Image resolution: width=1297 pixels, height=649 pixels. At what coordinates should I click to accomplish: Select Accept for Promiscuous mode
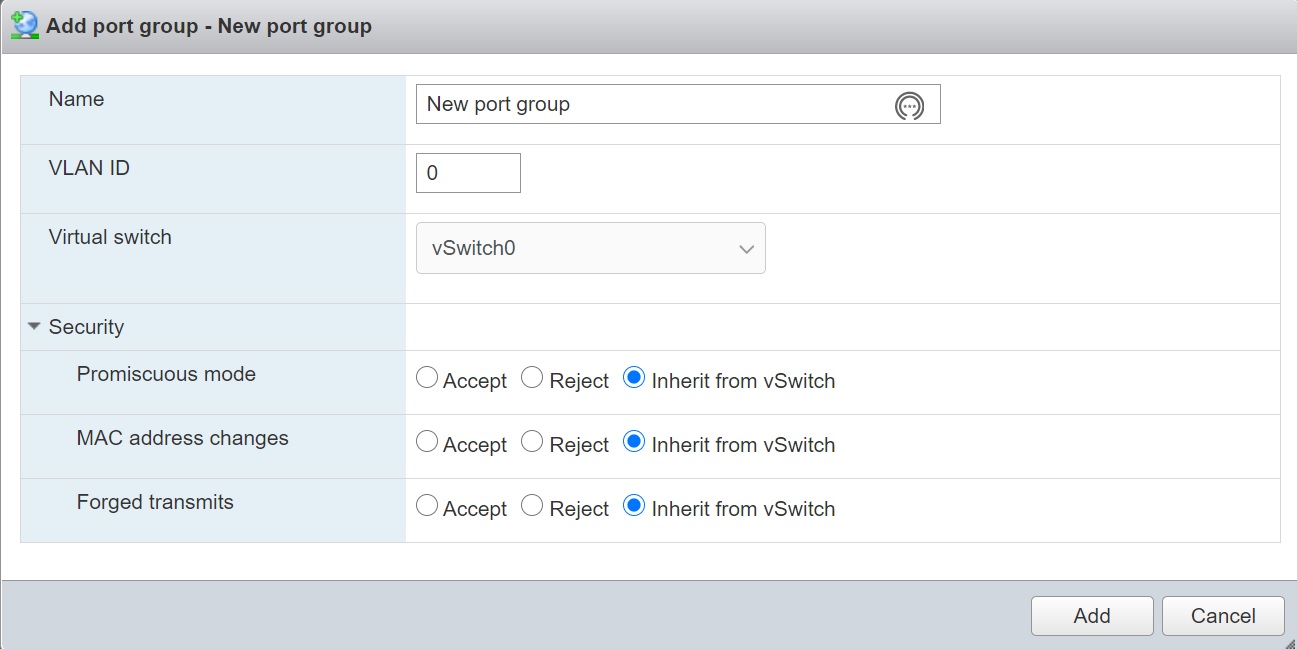(x=427, y=378)
